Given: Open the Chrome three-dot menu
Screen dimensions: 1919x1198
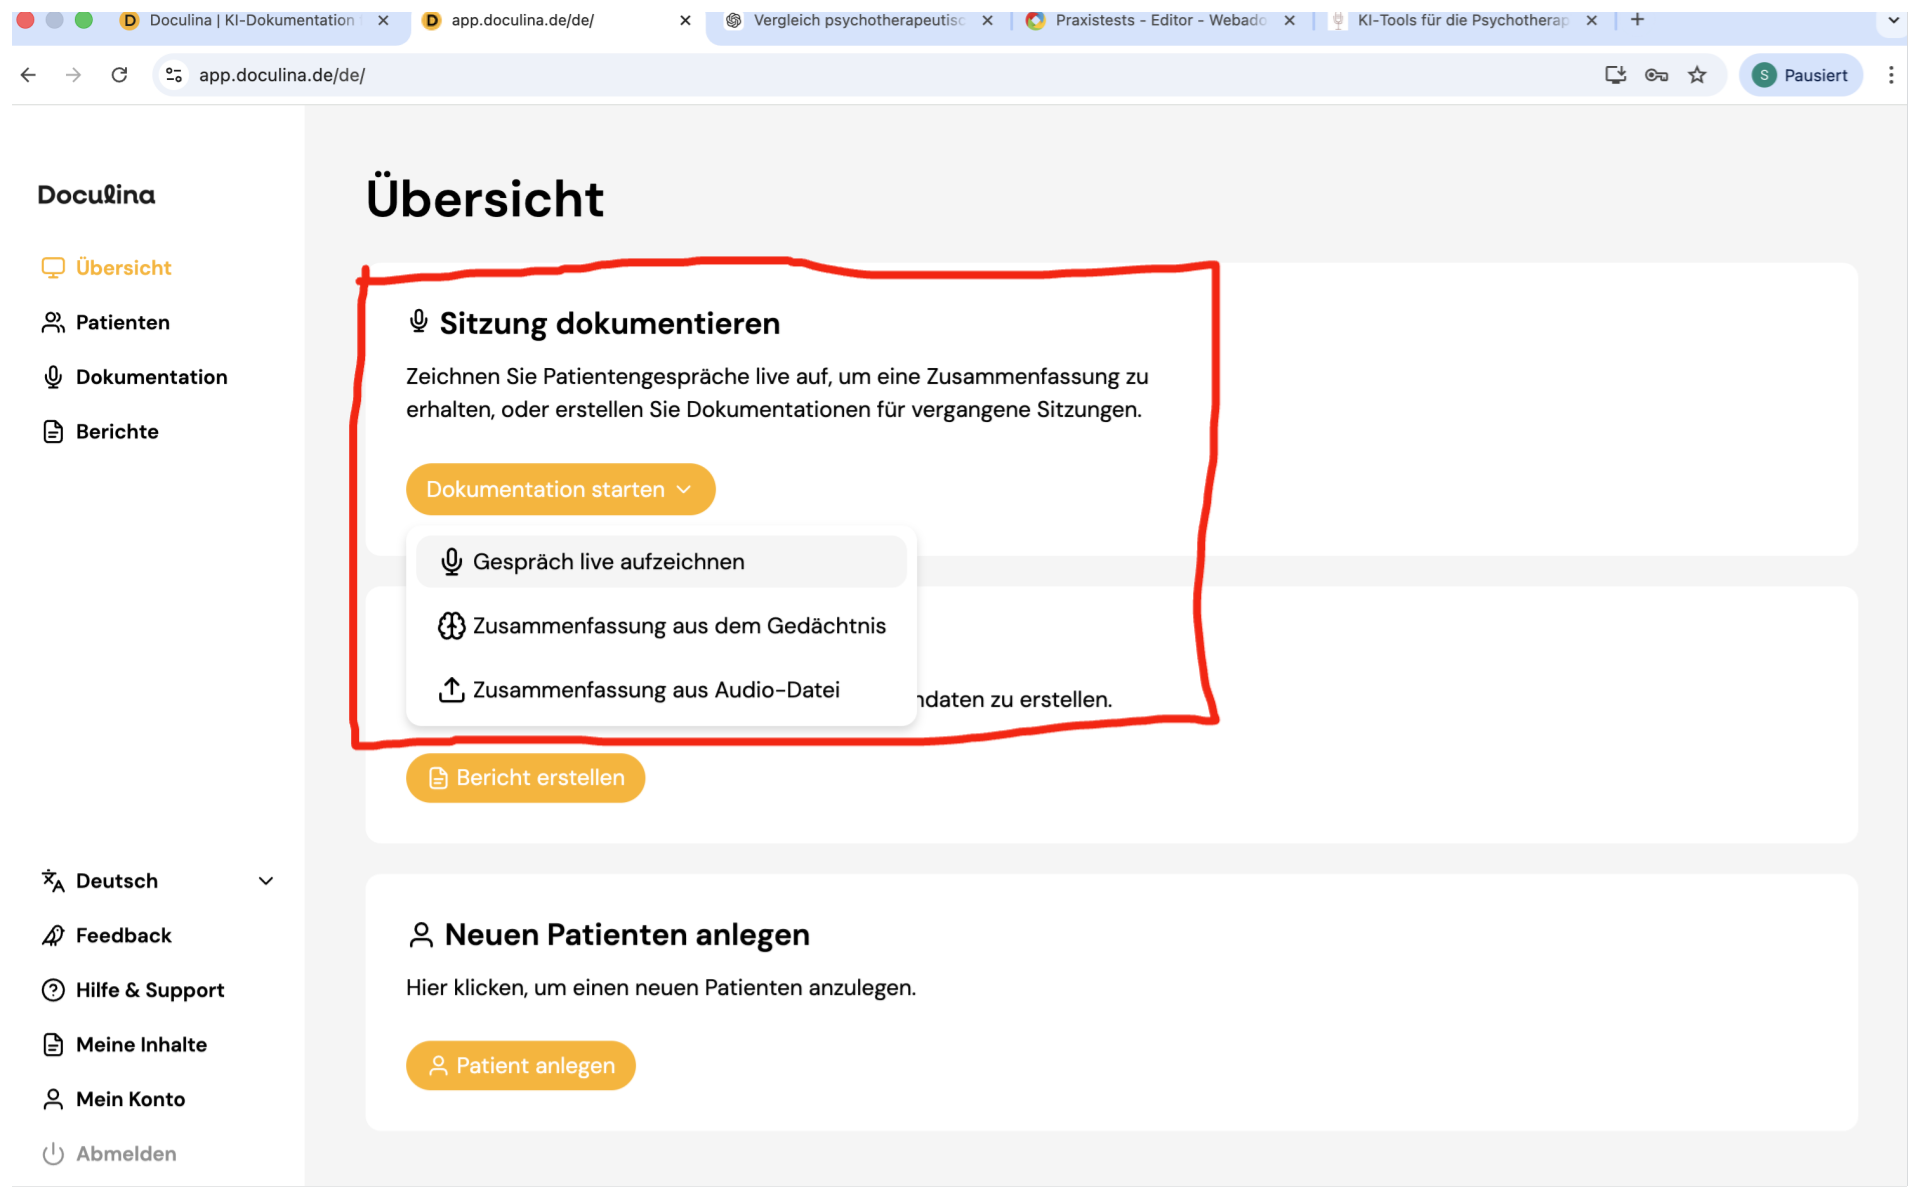Looking at the screenshot, I should coord(1890,75).
